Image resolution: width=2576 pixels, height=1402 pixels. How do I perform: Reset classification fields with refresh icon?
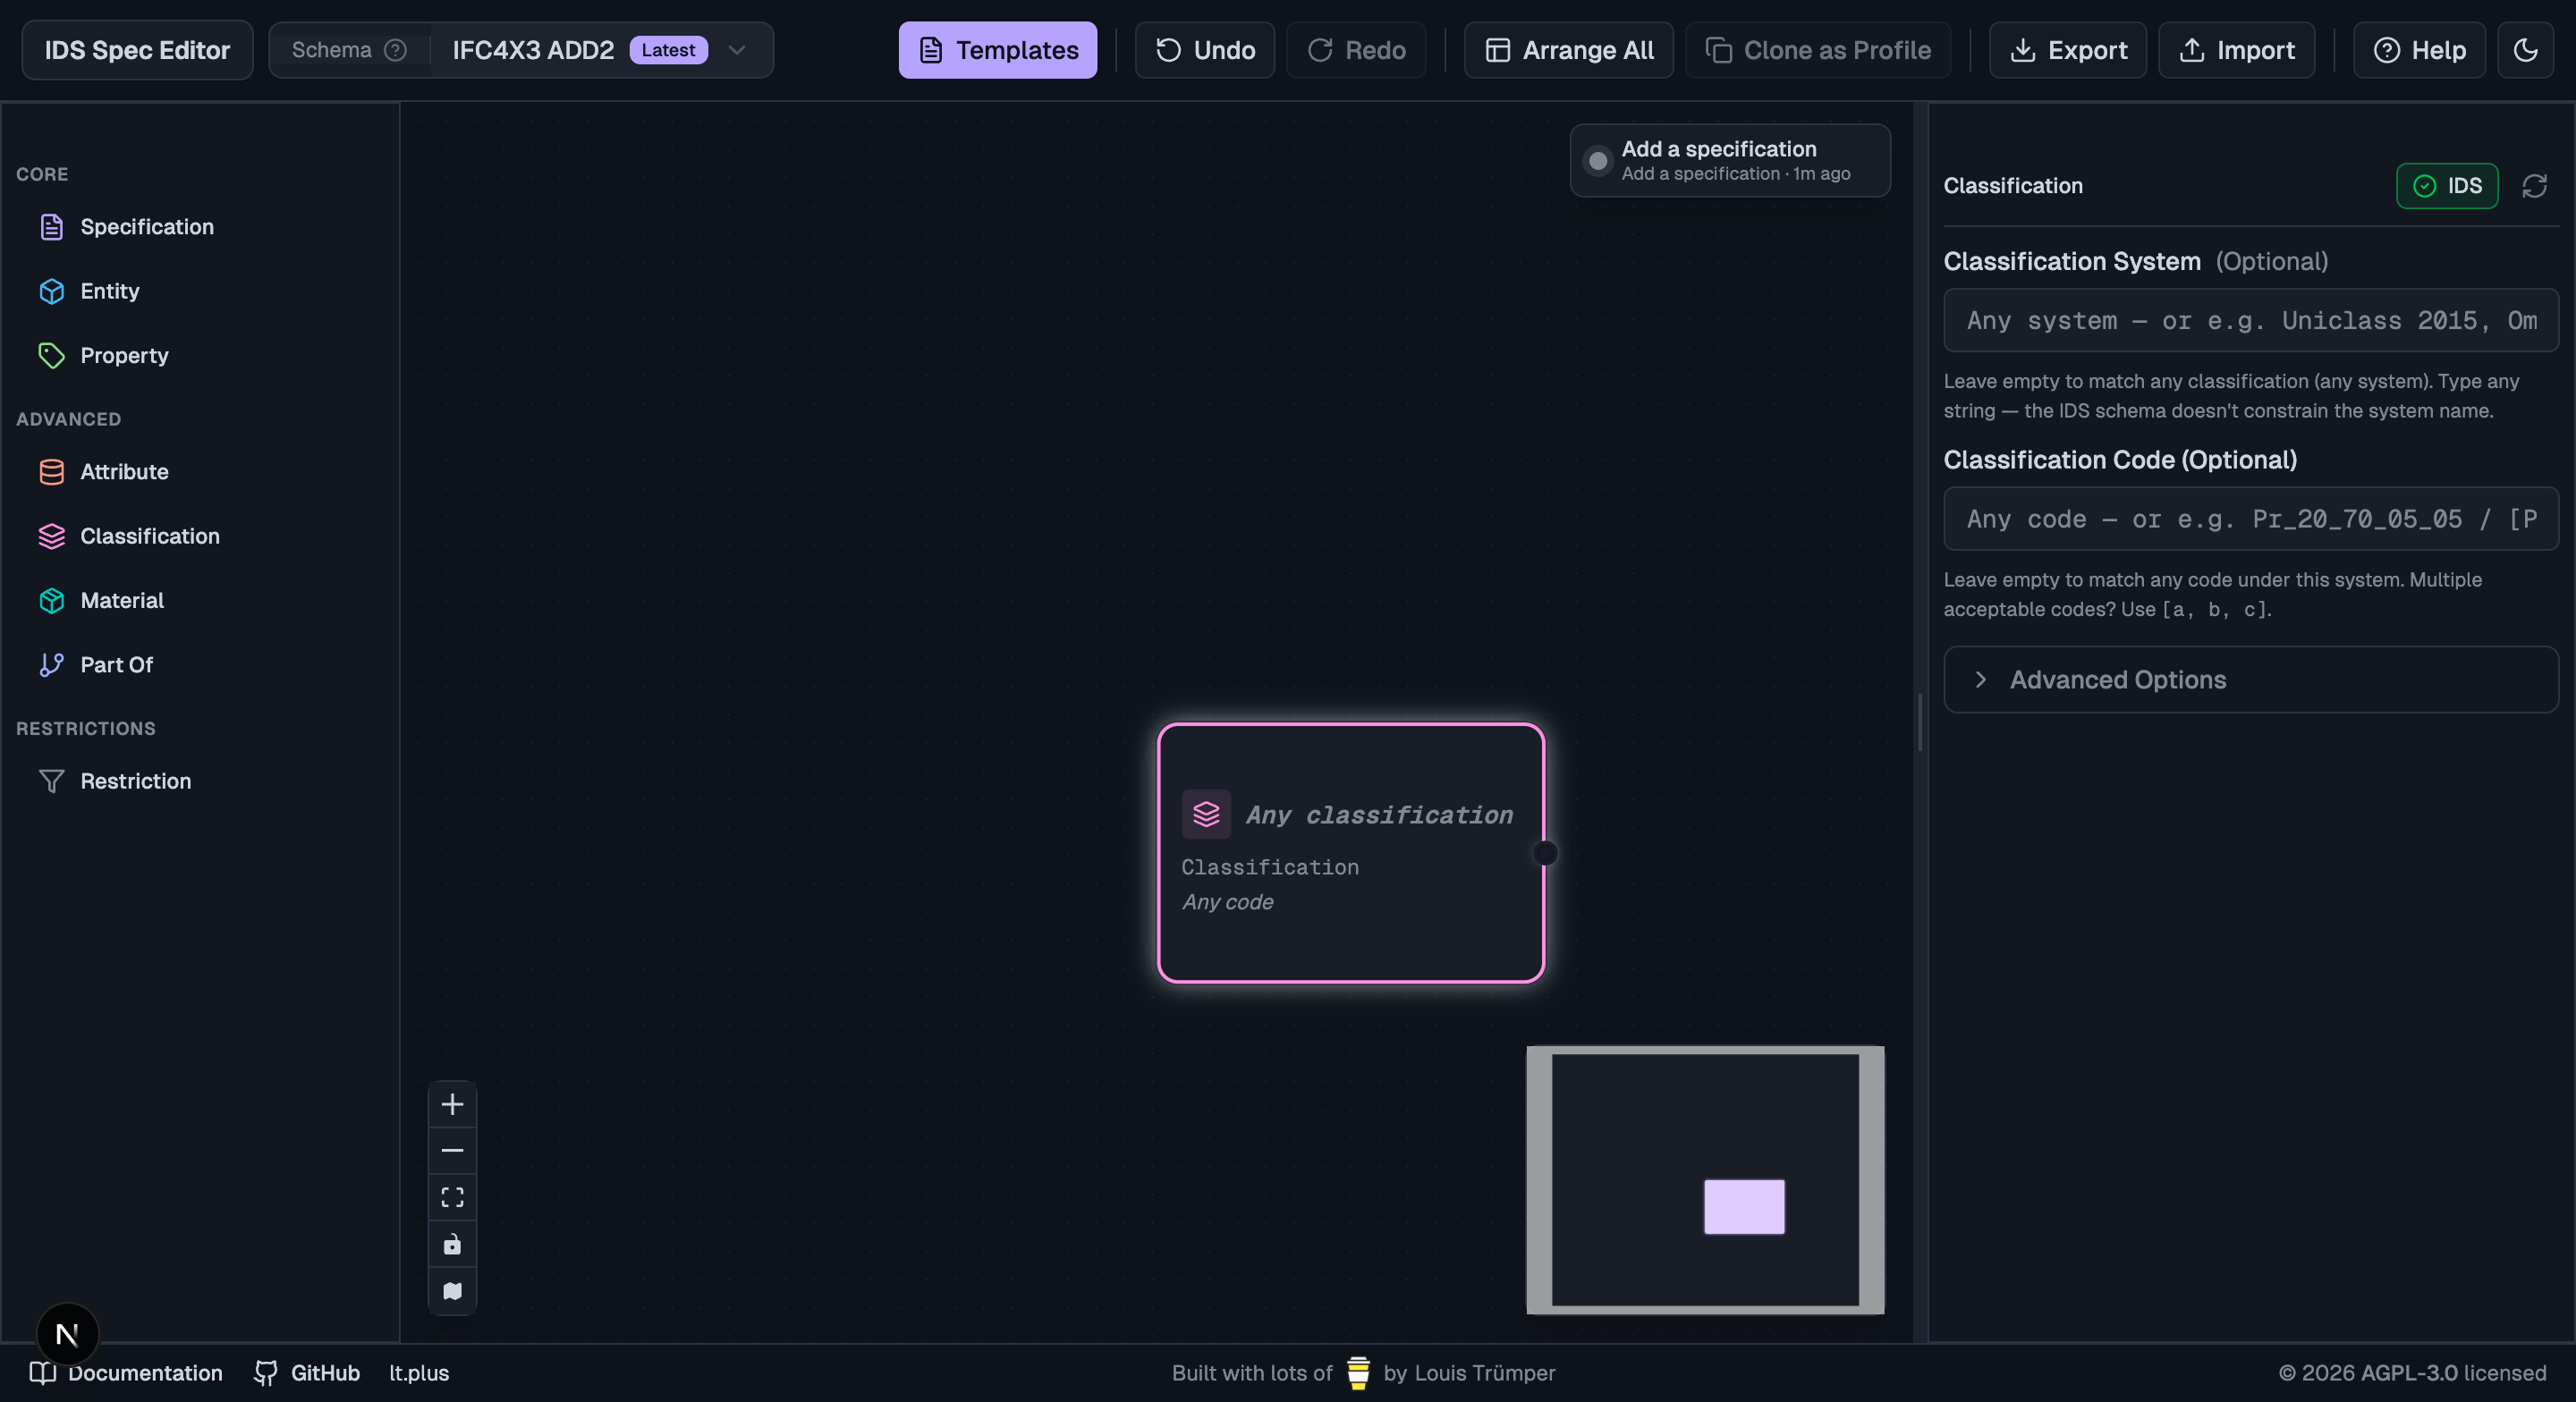coord(2534,186)
